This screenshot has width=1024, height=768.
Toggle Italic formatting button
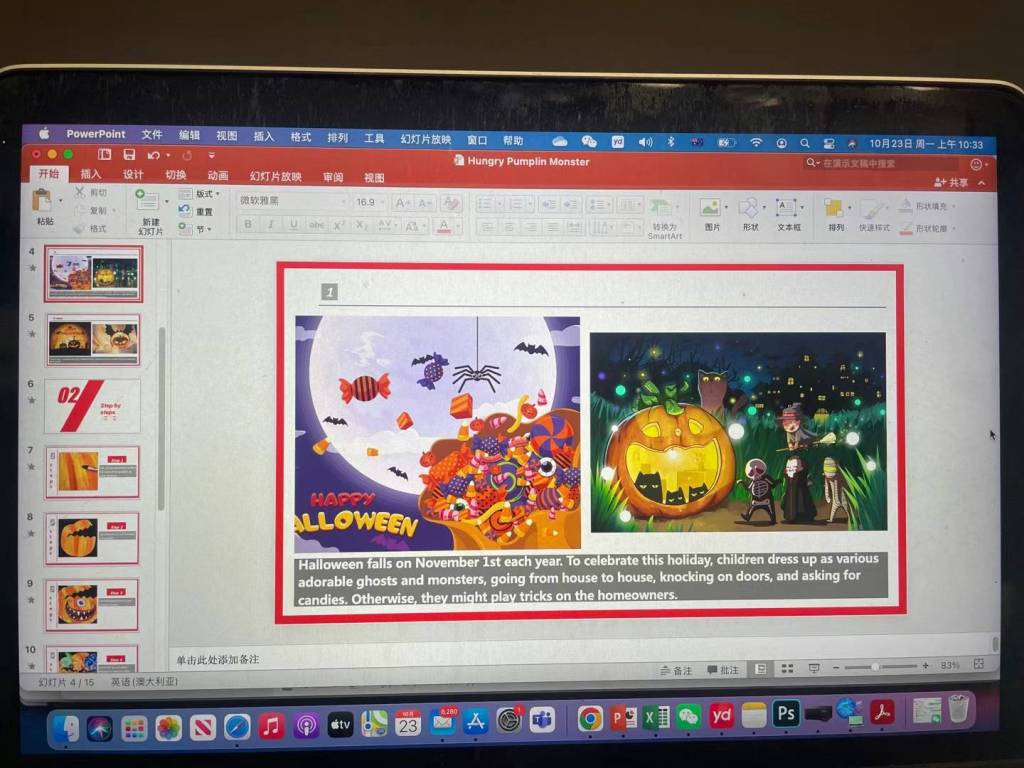(270, 225)
